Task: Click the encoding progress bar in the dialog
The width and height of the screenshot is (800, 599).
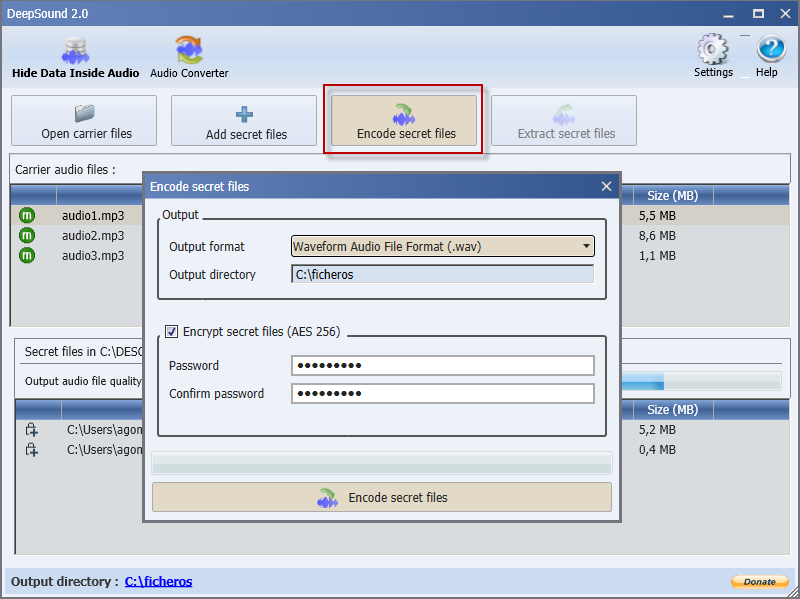Action: 382,463
